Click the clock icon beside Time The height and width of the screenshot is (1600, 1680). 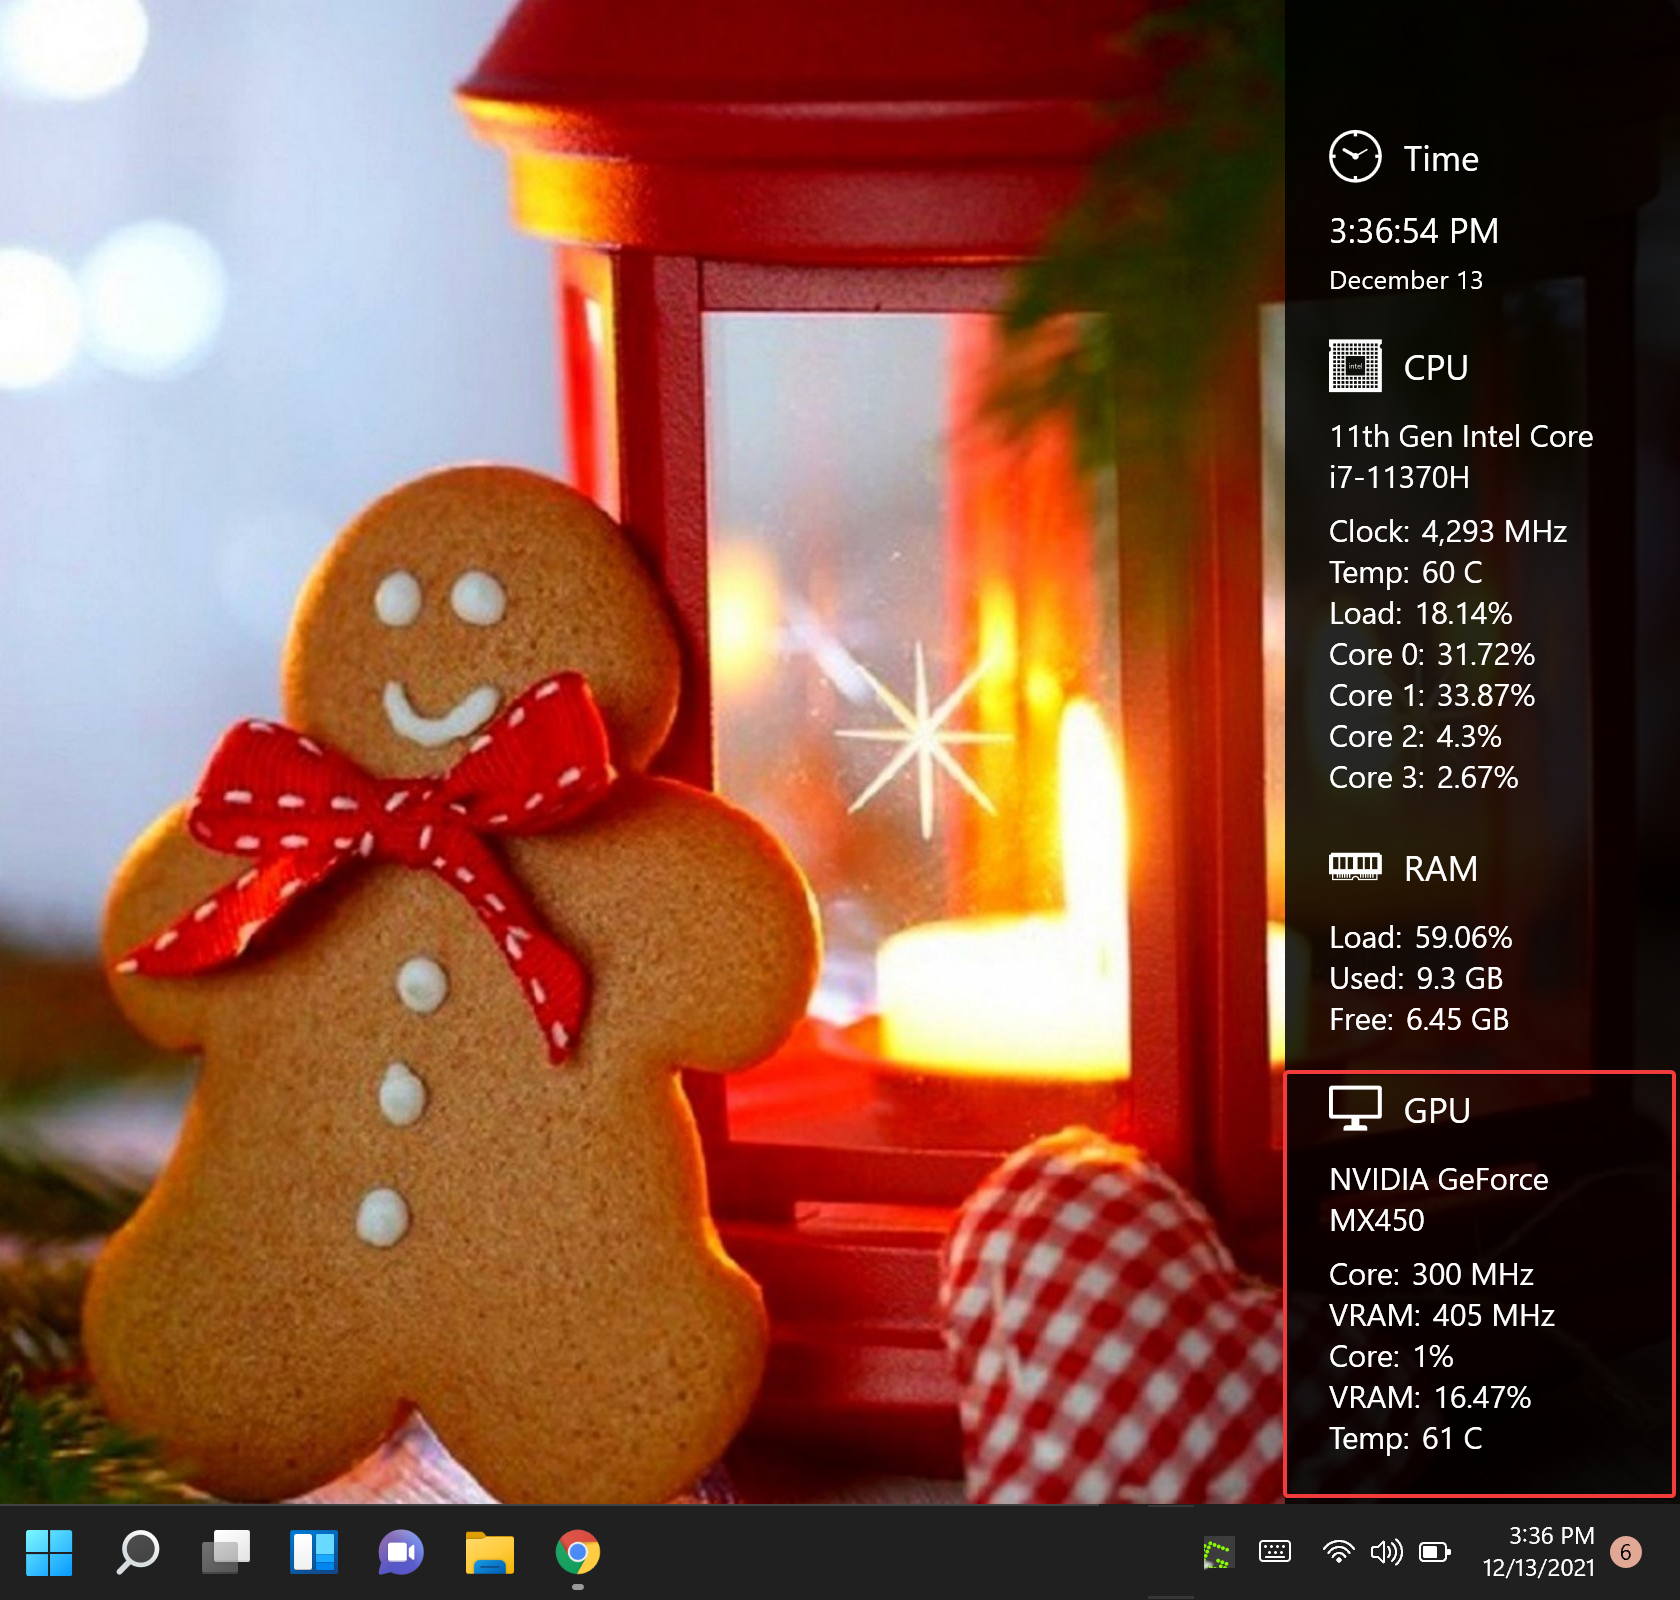click(x=1355, y=157)
